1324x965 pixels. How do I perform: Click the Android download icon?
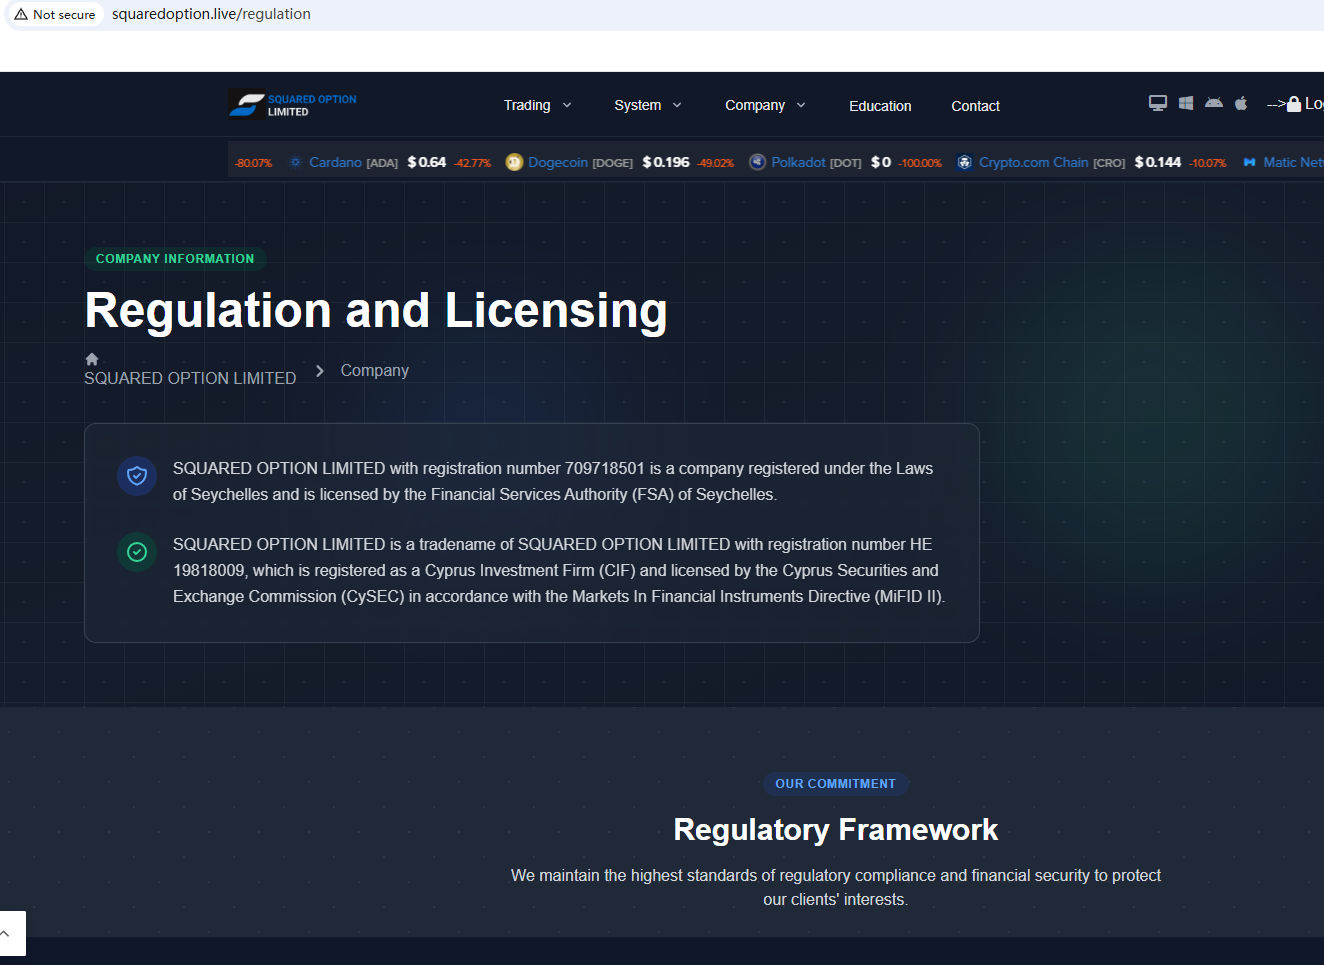coord(1213,103)
